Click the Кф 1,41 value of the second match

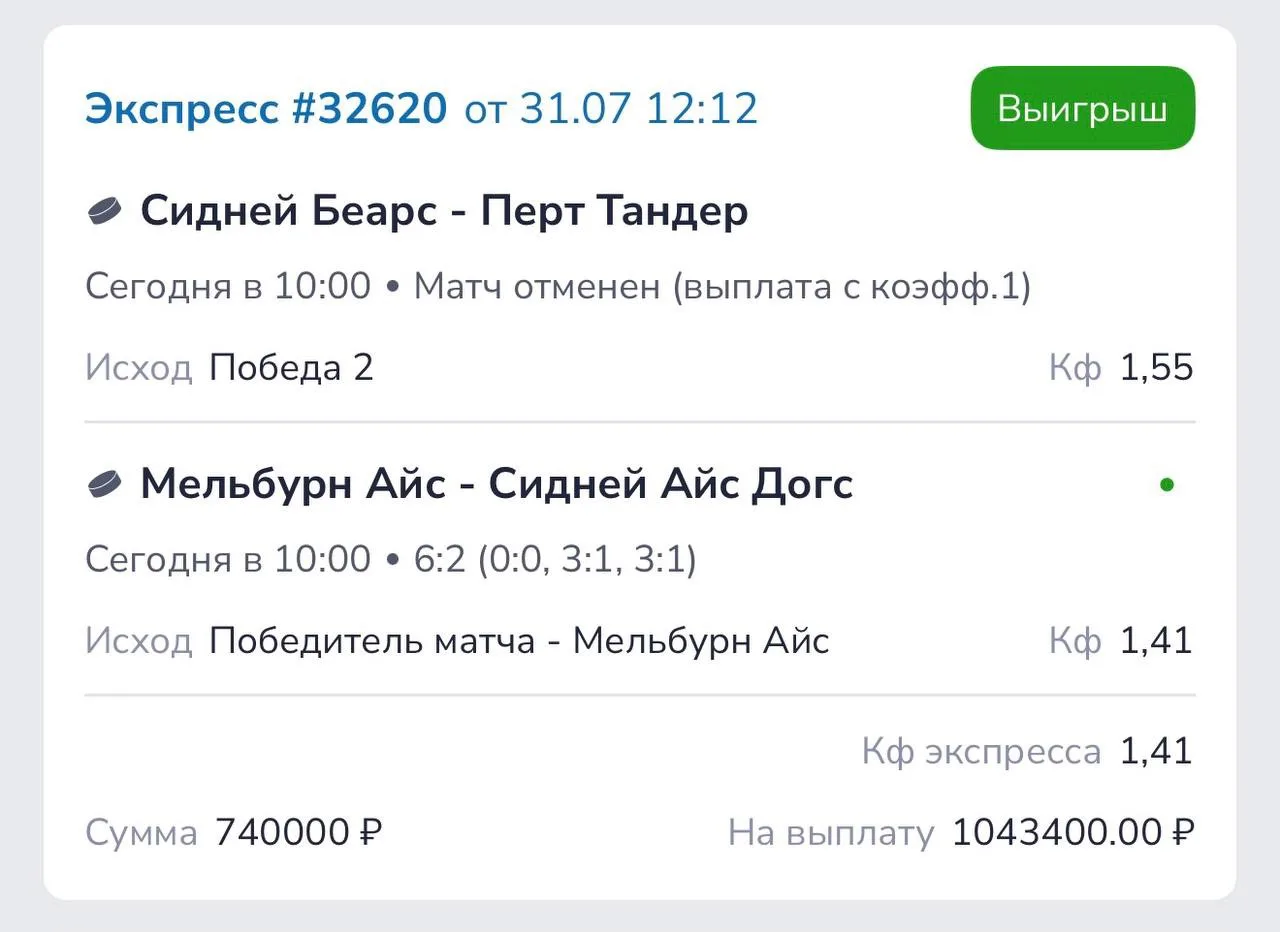(1156, 641)
